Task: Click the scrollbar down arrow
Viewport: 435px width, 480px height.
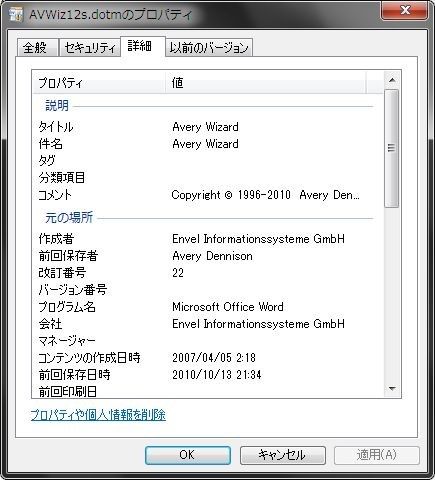Action: (x=392, y=389)
